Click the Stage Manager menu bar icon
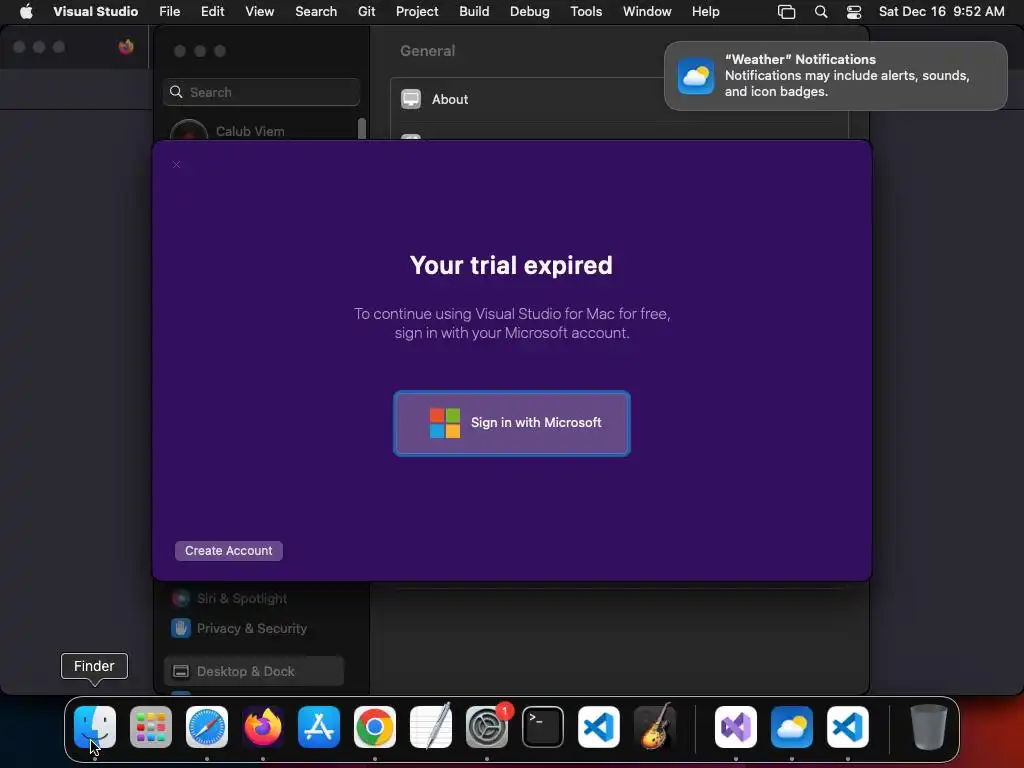The image size is (1024, 768). pyautogui.click(x=786, y=11)
